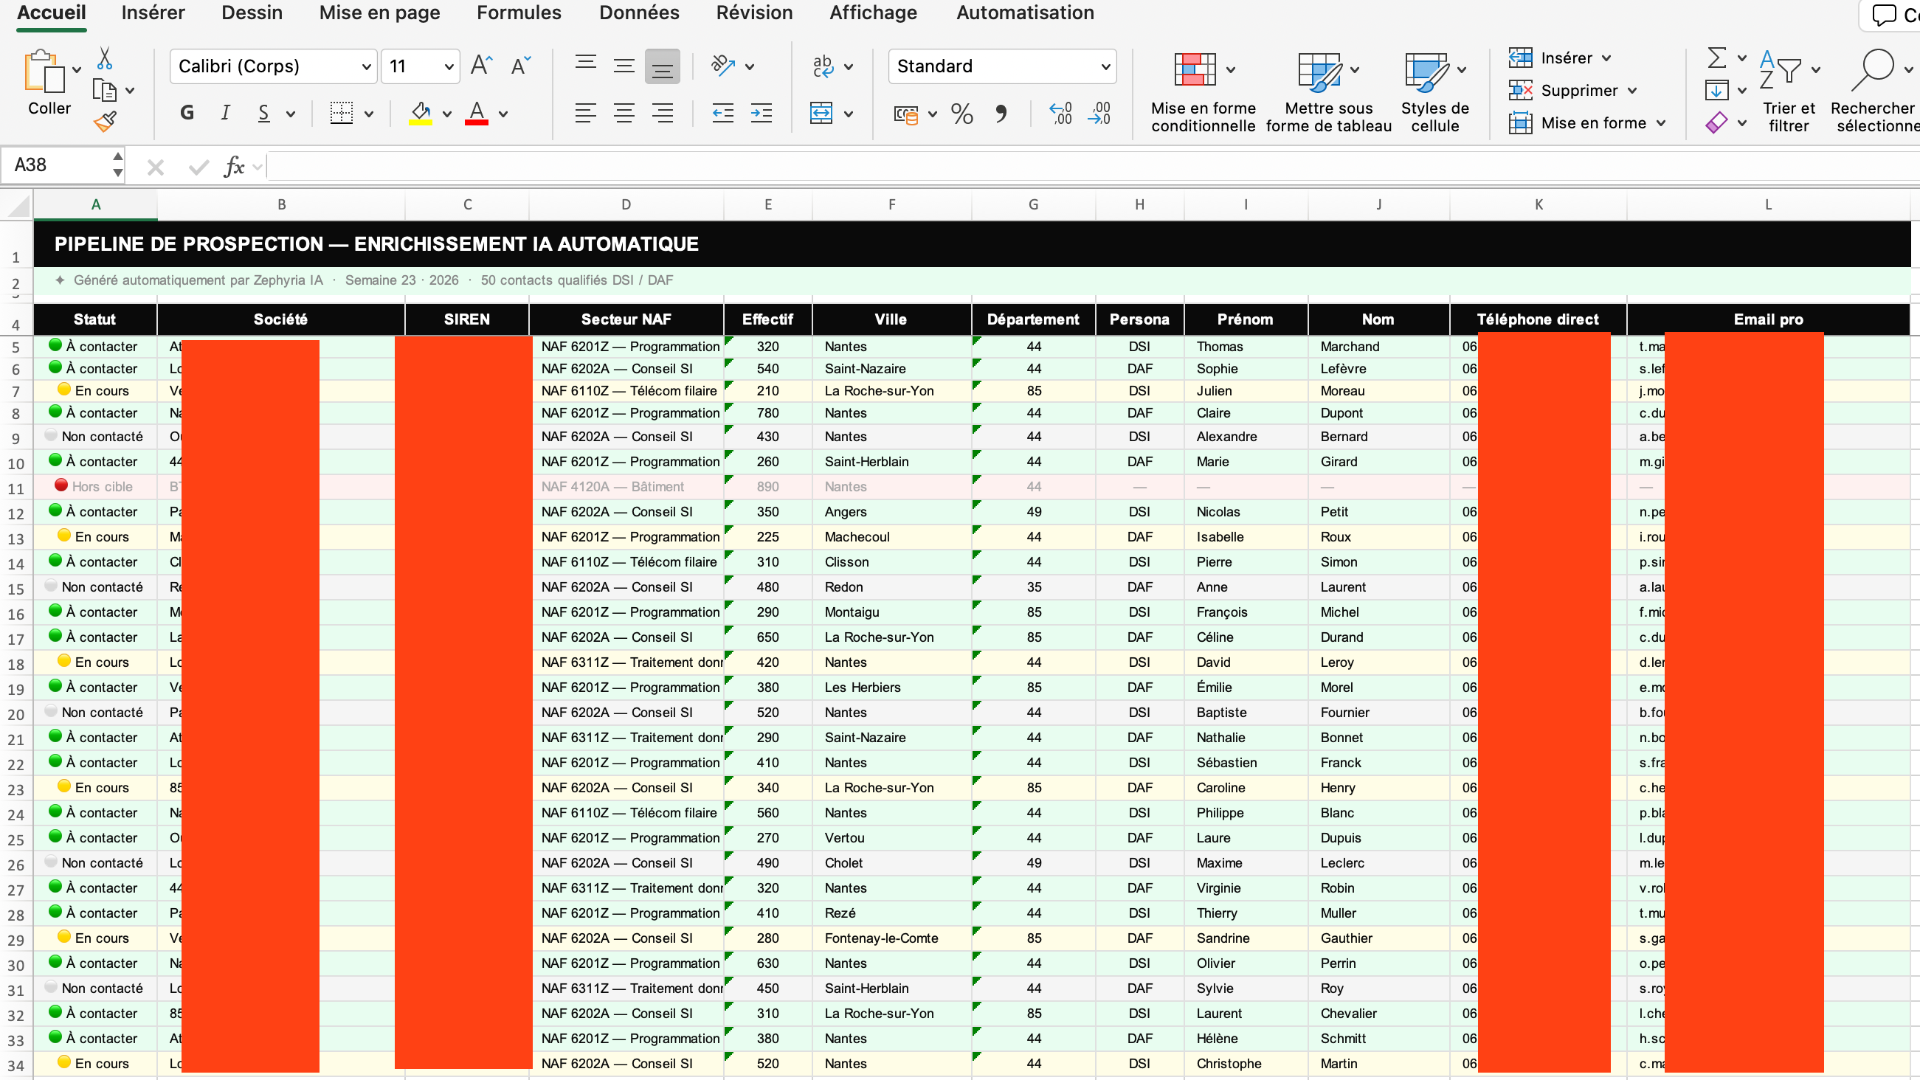Increase indent level

tap(761, 113)
